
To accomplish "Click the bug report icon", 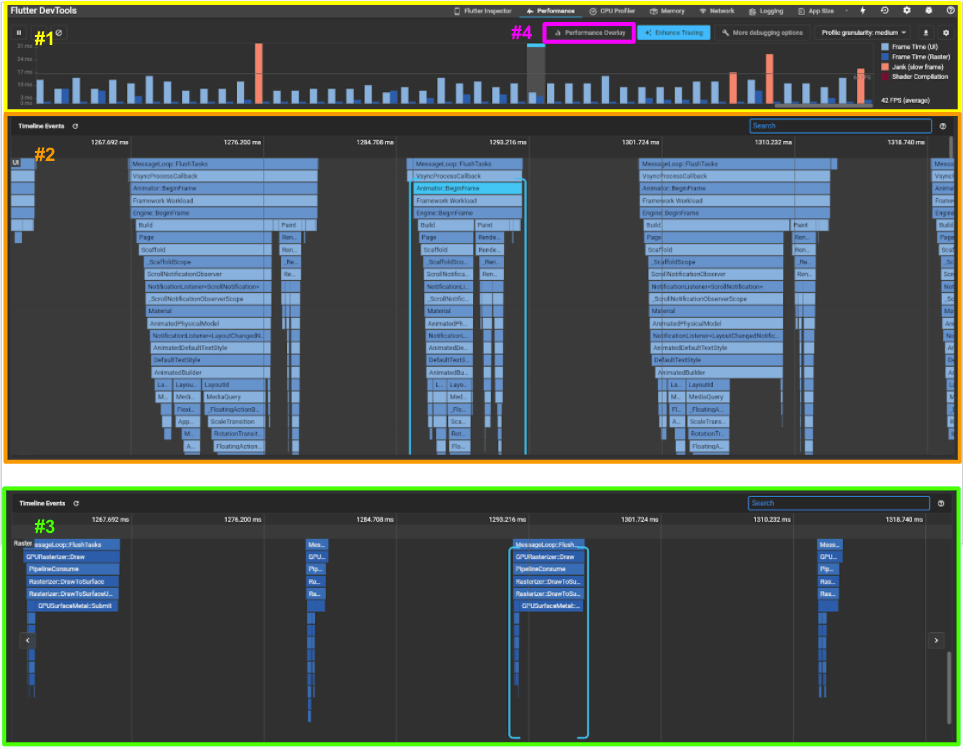I will click(929, 10).
